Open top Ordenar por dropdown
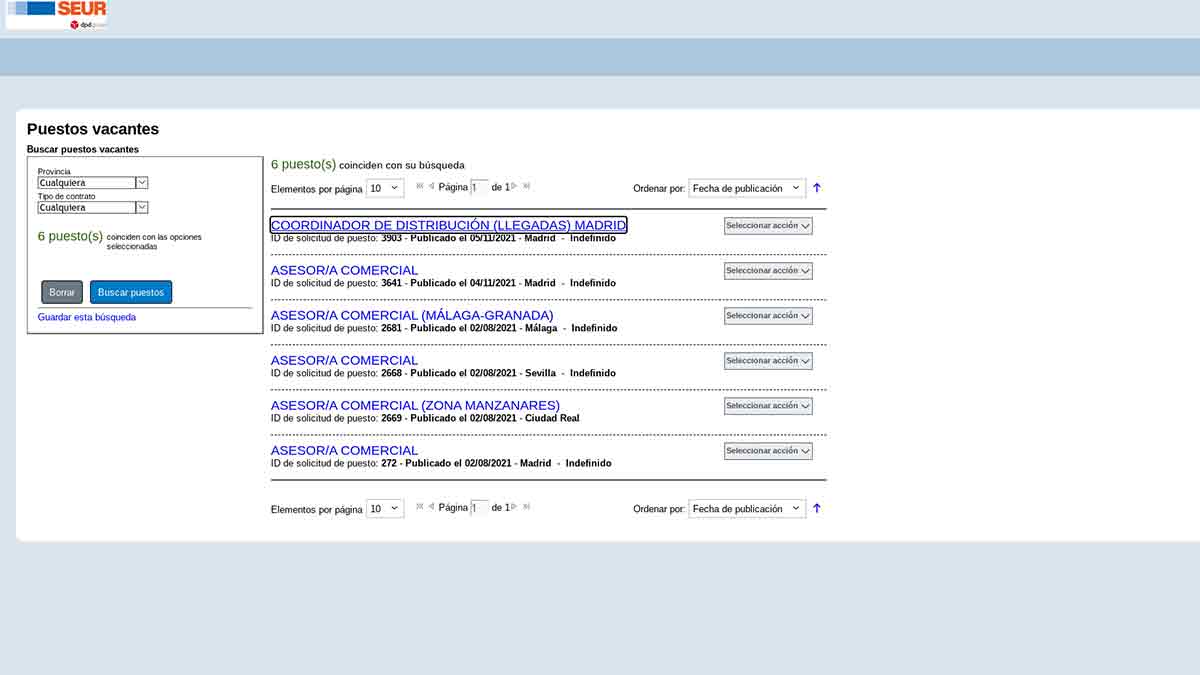1200x675 pixels. click(x=747, y=188)
